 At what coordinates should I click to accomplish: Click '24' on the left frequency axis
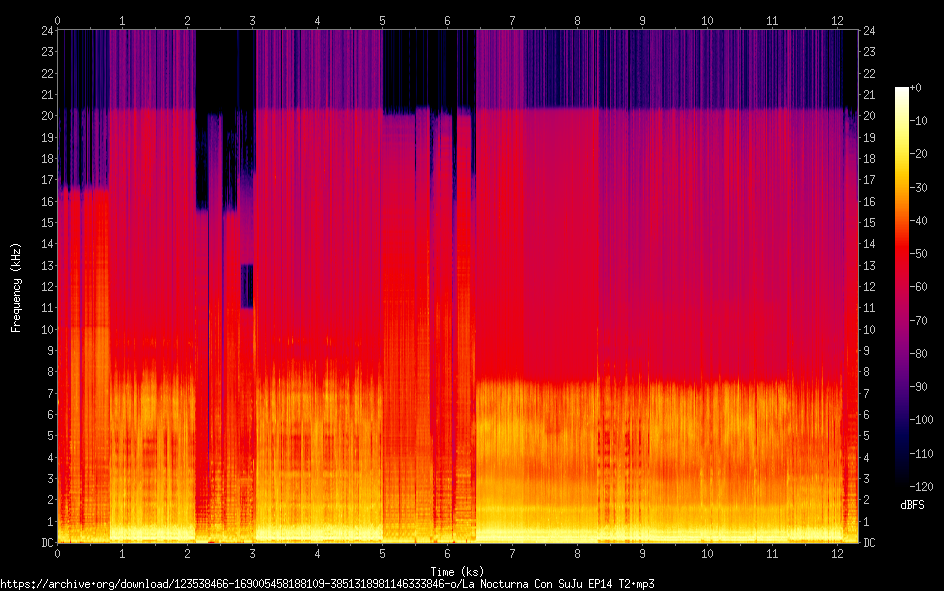pos(47,31)
